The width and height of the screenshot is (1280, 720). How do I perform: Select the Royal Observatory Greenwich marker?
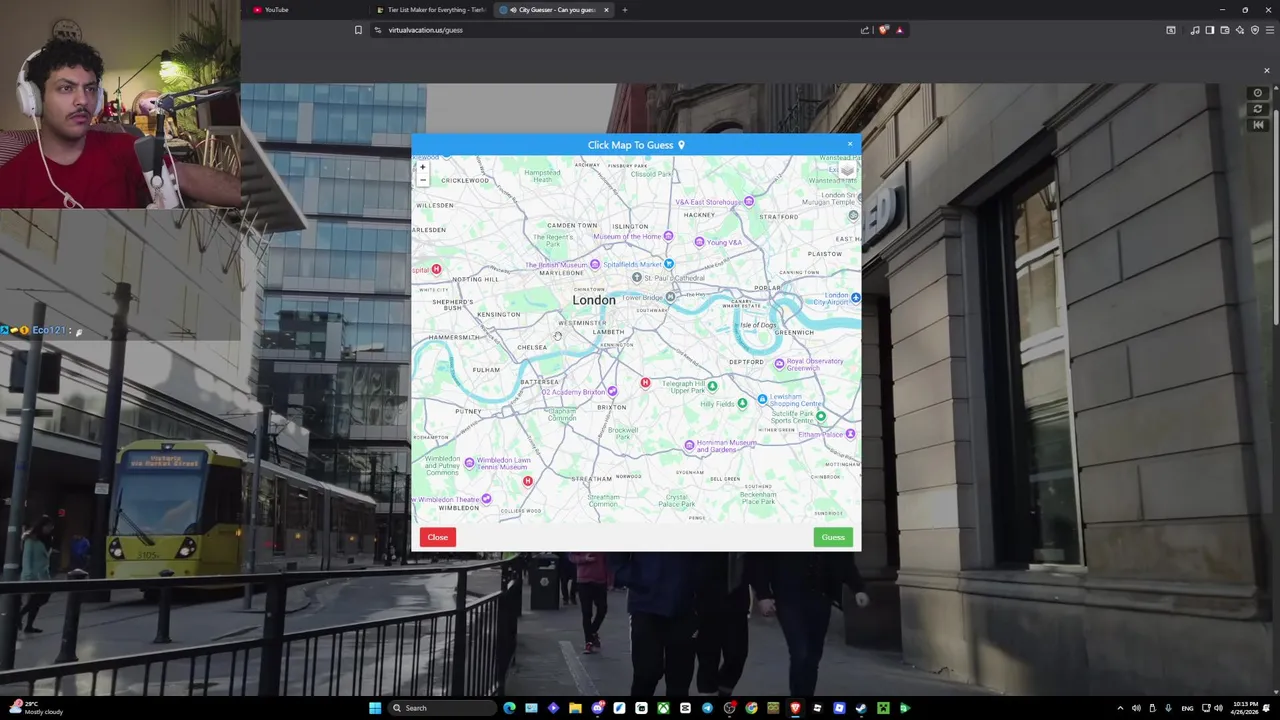[779, 364]
